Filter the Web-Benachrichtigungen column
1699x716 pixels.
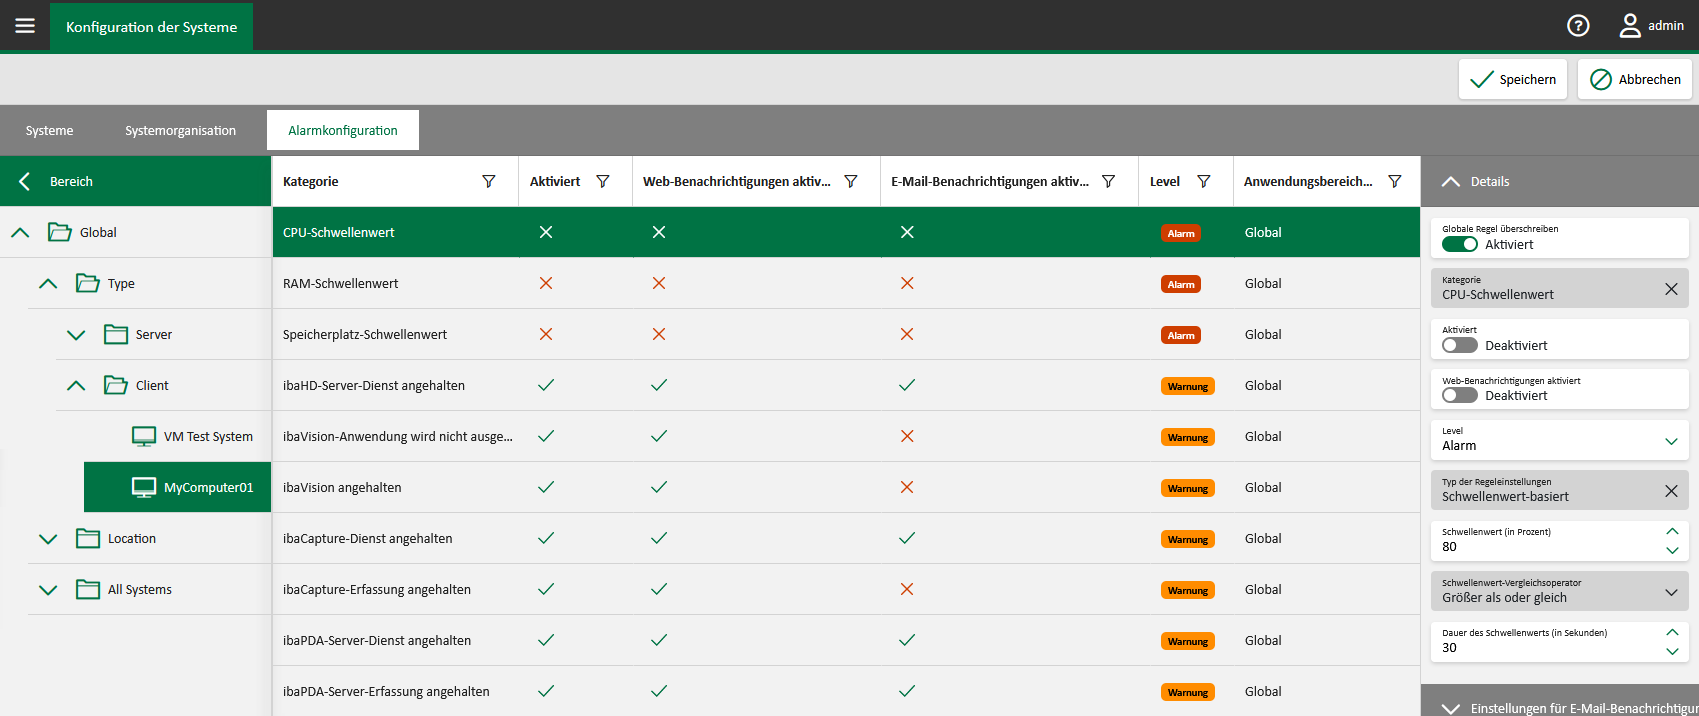pos(851,181)
